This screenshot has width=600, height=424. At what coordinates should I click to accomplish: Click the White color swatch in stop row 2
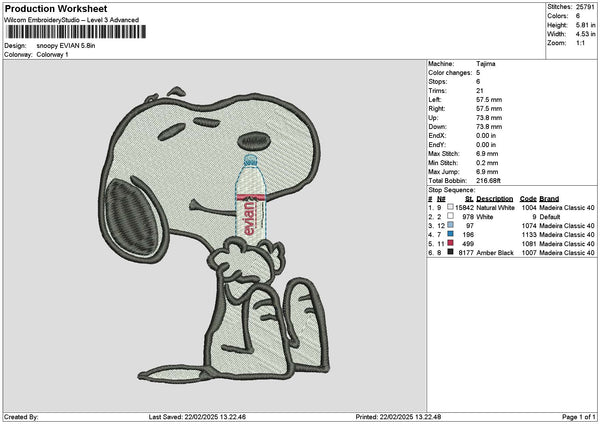450,216
